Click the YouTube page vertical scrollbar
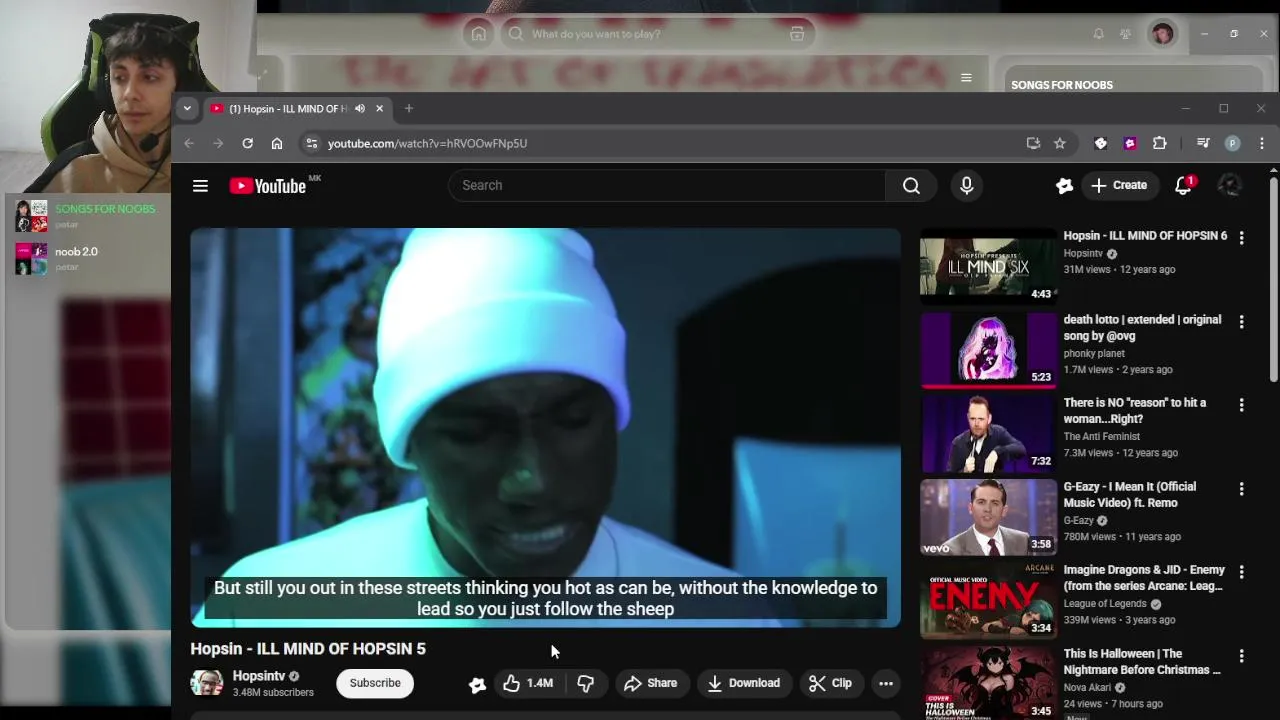 1273,280
